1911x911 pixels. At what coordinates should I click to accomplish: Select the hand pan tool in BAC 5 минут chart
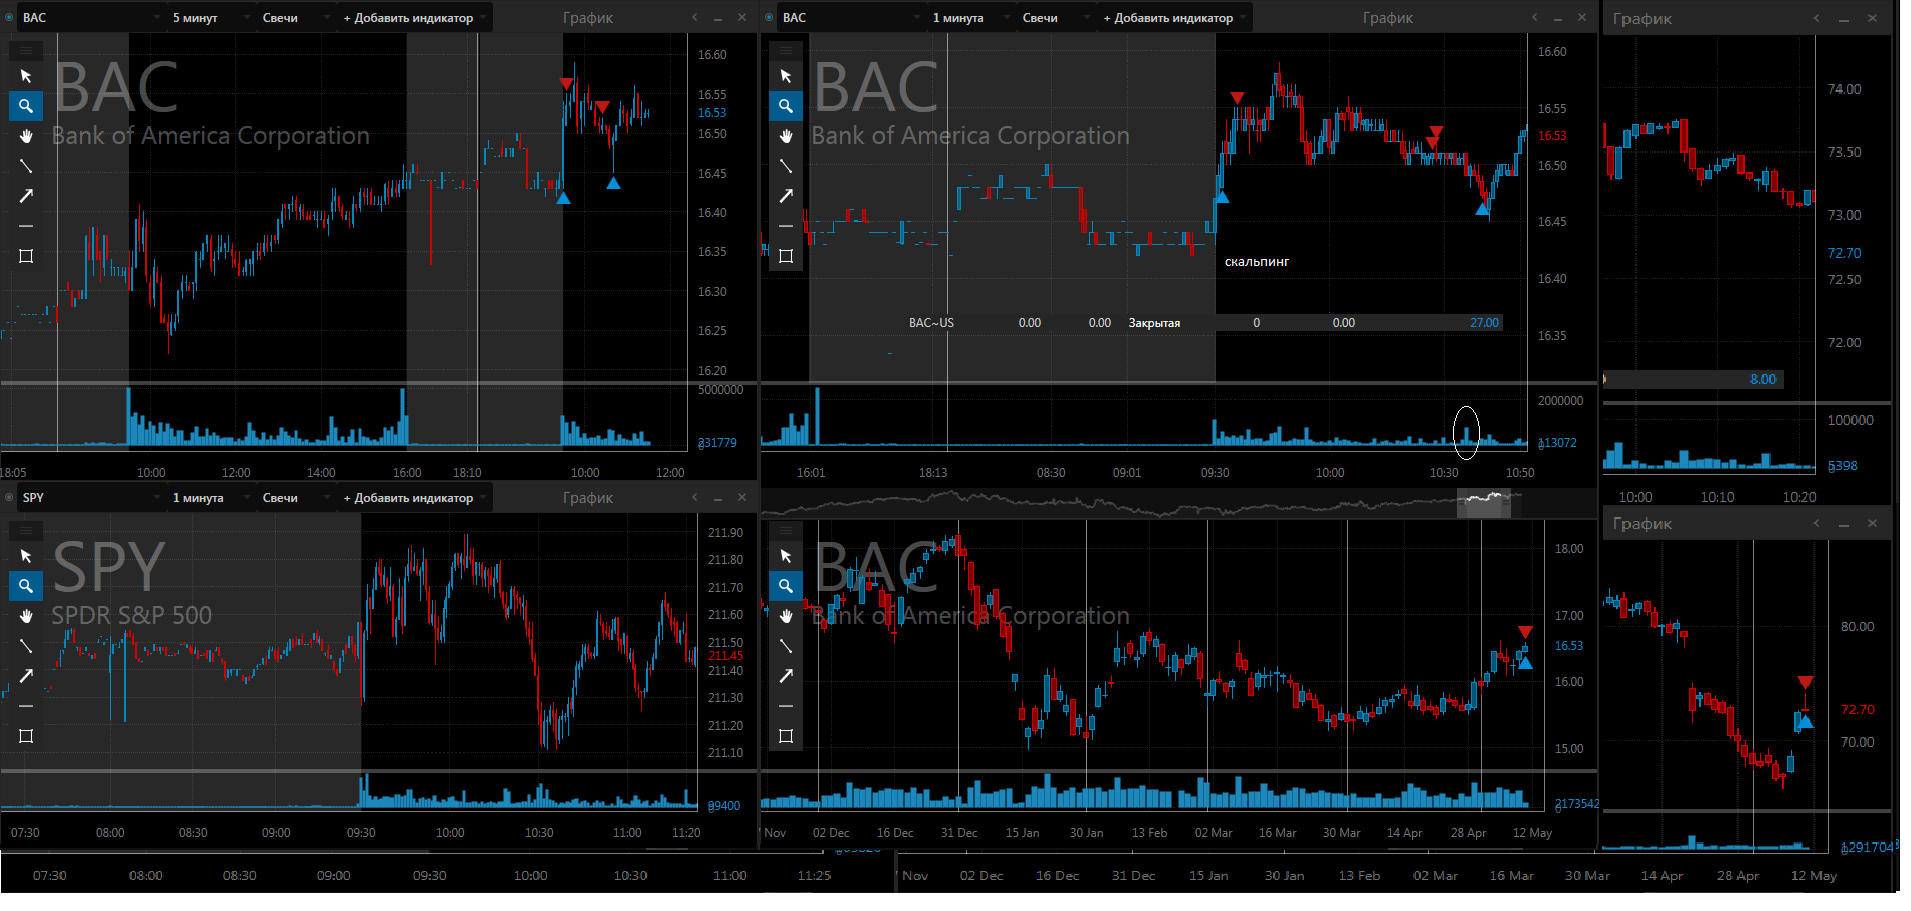point(26,136)
